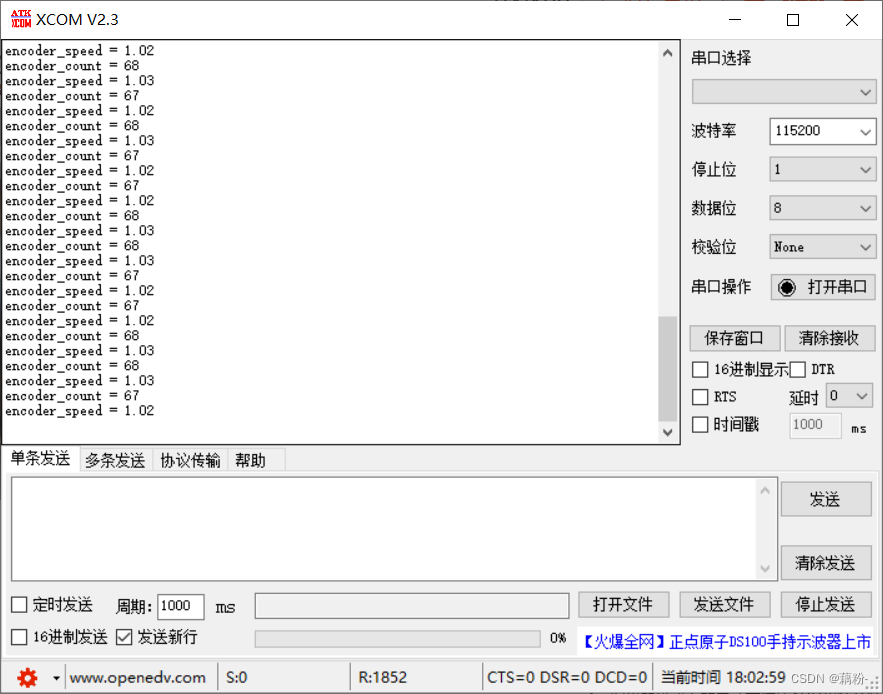Toggle the RTS checkbox
This screenshot has width=883, height=694.
coord(700,397)
